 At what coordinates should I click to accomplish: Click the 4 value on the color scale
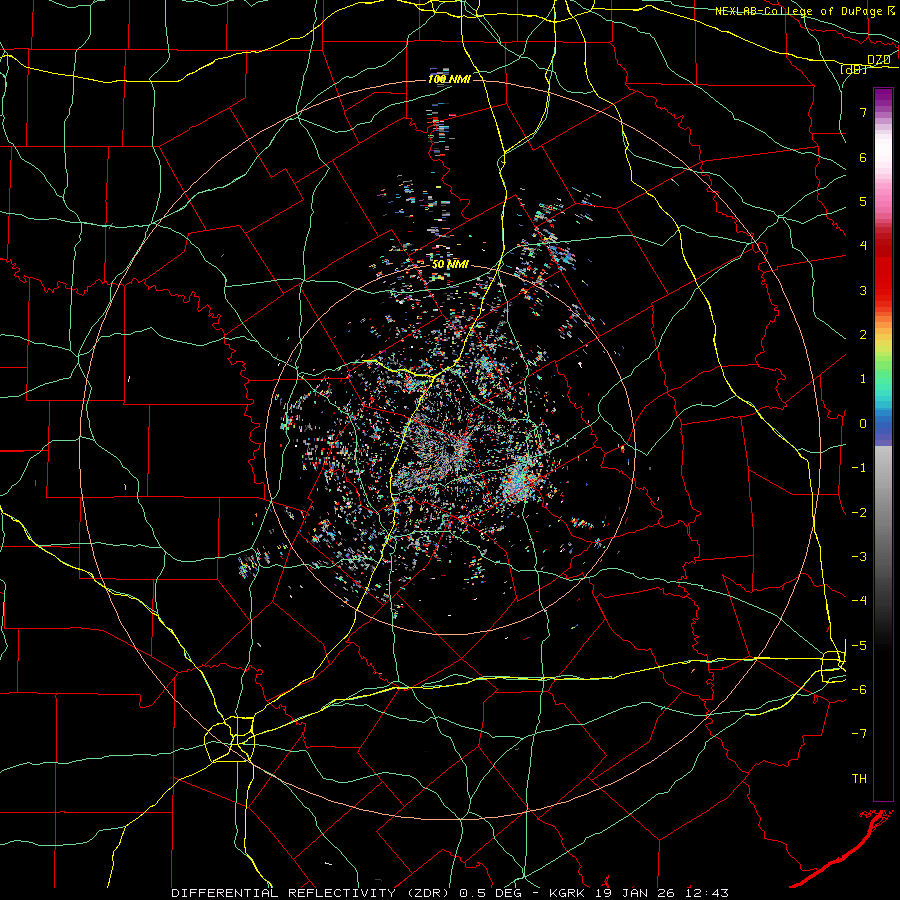pyautogui.click(x=863, y=246)
